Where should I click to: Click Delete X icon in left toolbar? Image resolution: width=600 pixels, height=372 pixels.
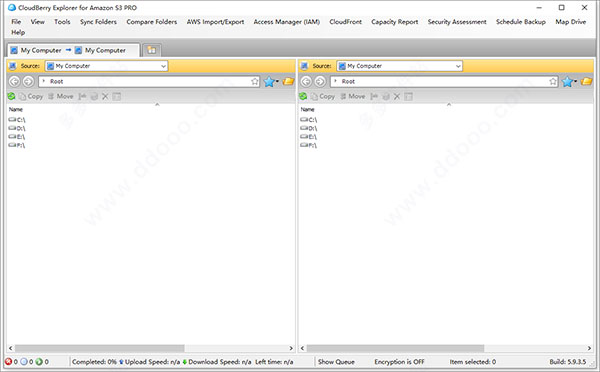tap(105, 96)
